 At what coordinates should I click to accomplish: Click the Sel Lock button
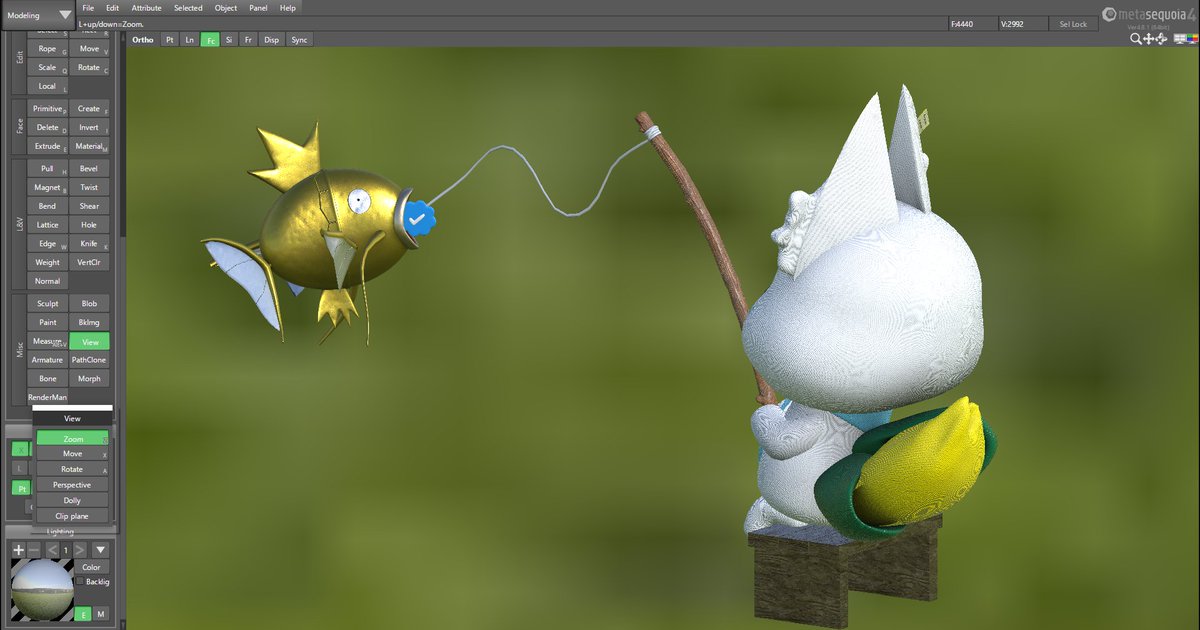point(1073,23)
